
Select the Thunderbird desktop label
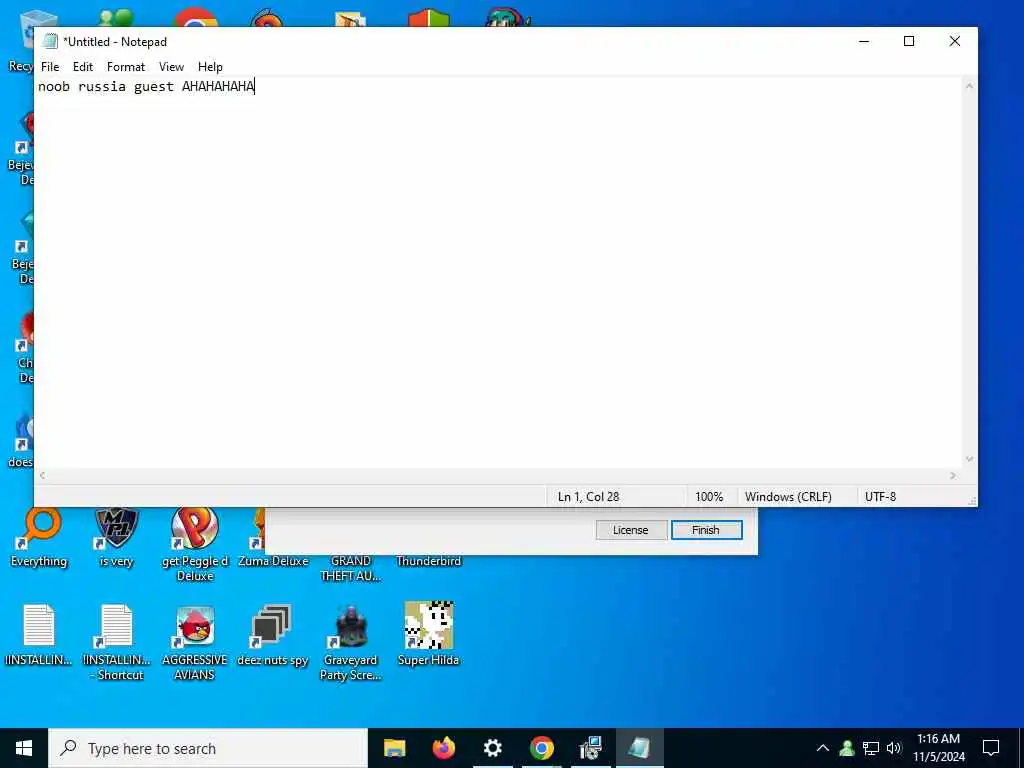point(428,561)
